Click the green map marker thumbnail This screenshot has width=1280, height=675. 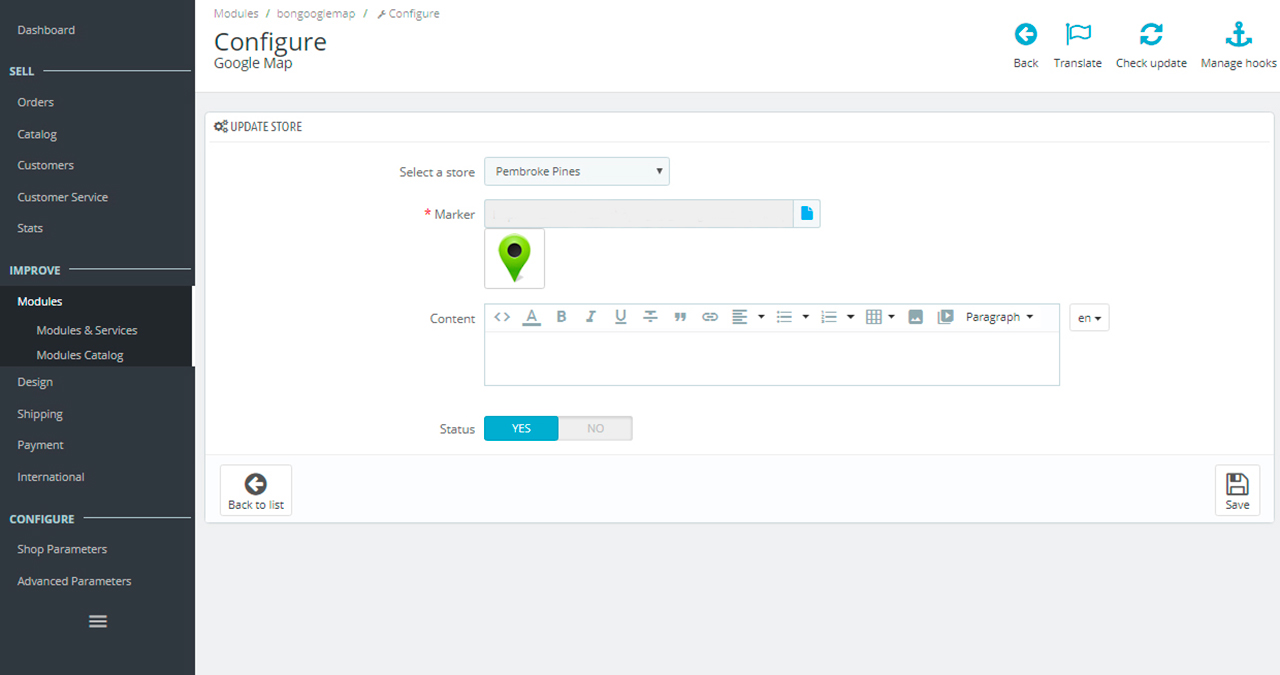515,258
